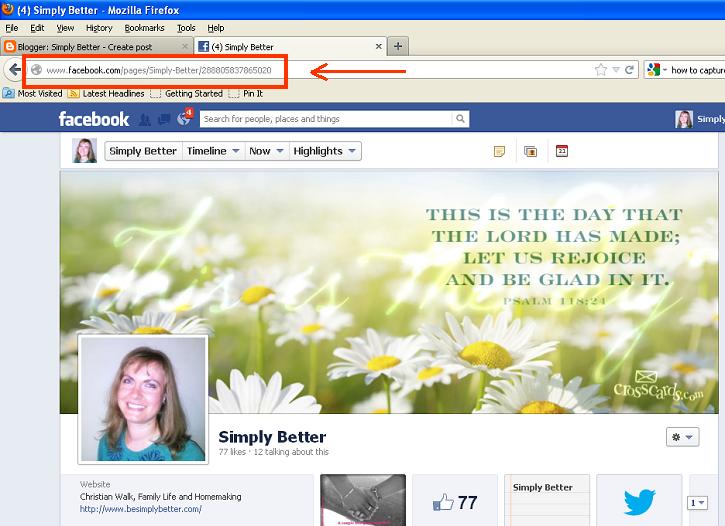Click the Simply account name in top bar

click(x=711, y=119)
